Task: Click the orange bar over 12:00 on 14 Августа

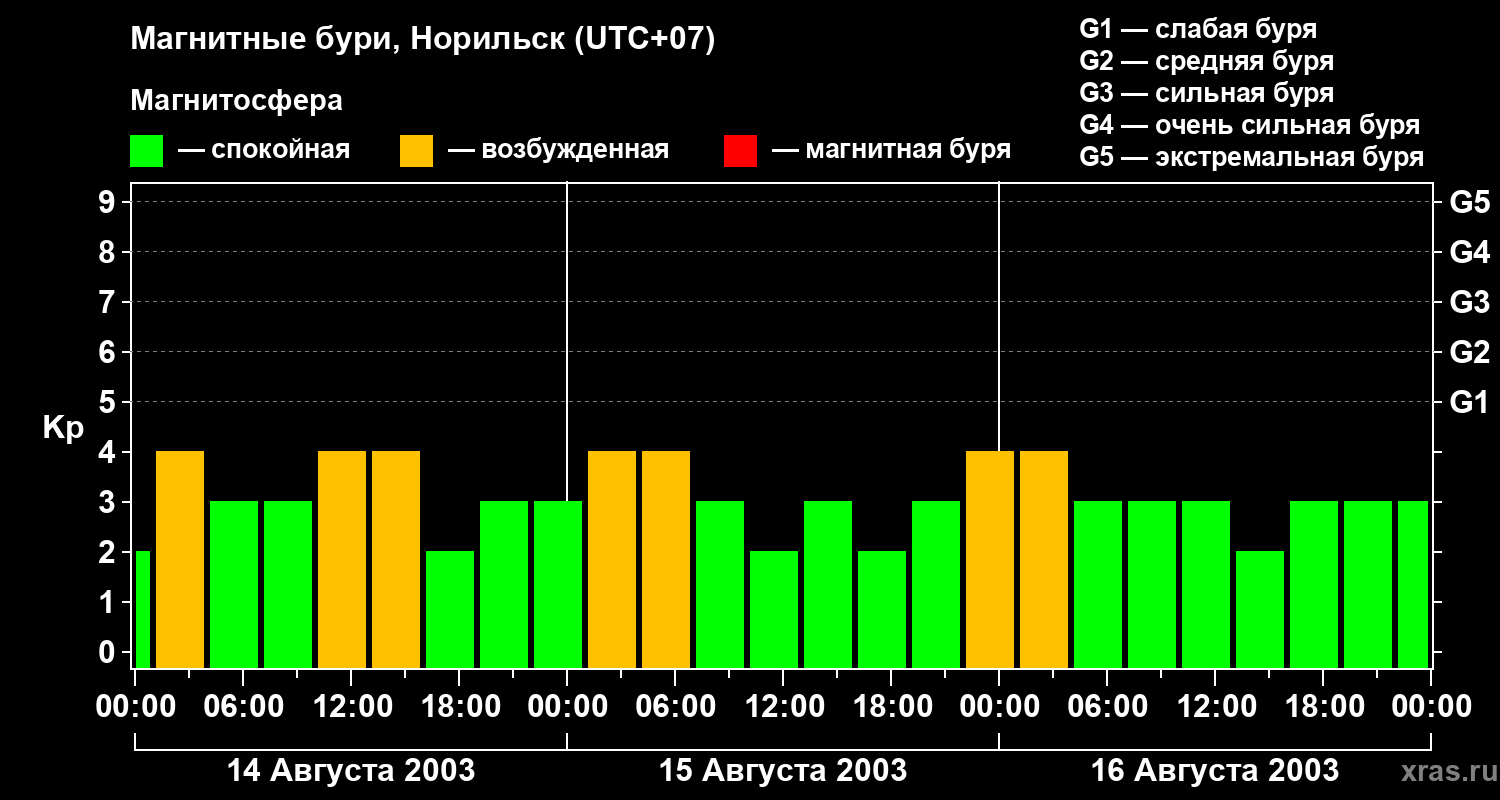Action: 342,559
